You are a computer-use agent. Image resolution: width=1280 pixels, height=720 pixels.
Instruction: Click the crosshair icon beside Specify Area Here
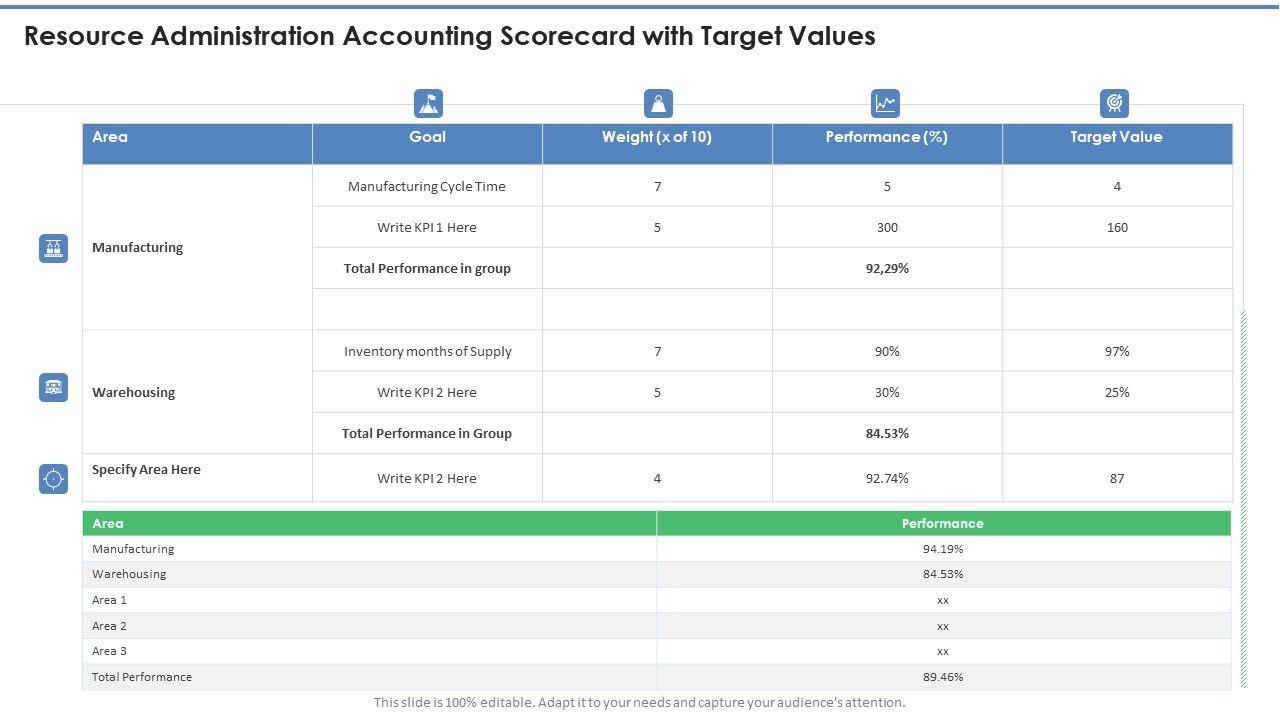[x=54, y=480]
